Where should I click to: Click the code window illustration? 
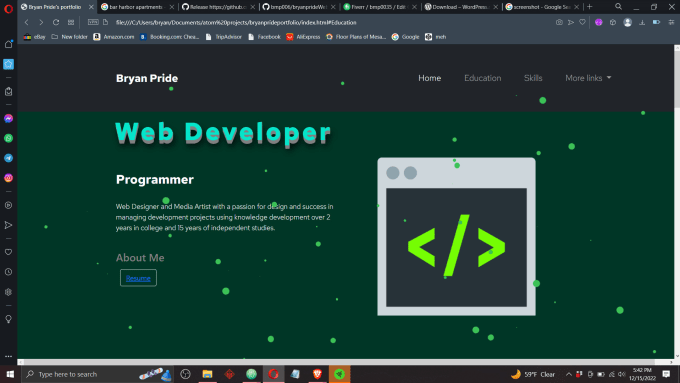coord(456,236)
